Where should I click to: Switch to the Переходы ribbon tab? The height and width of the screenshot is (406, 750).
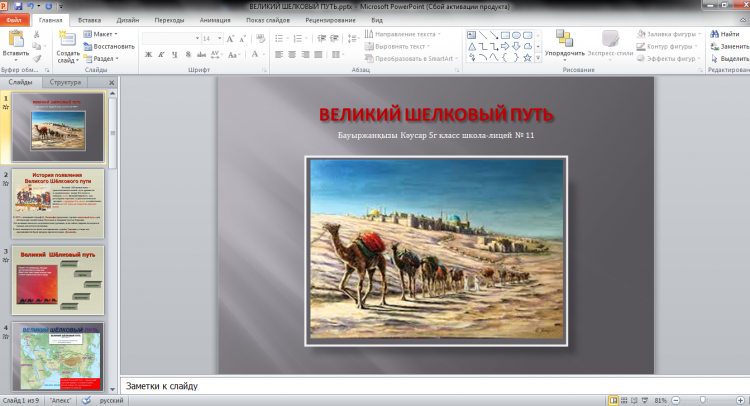click(169, 20)
